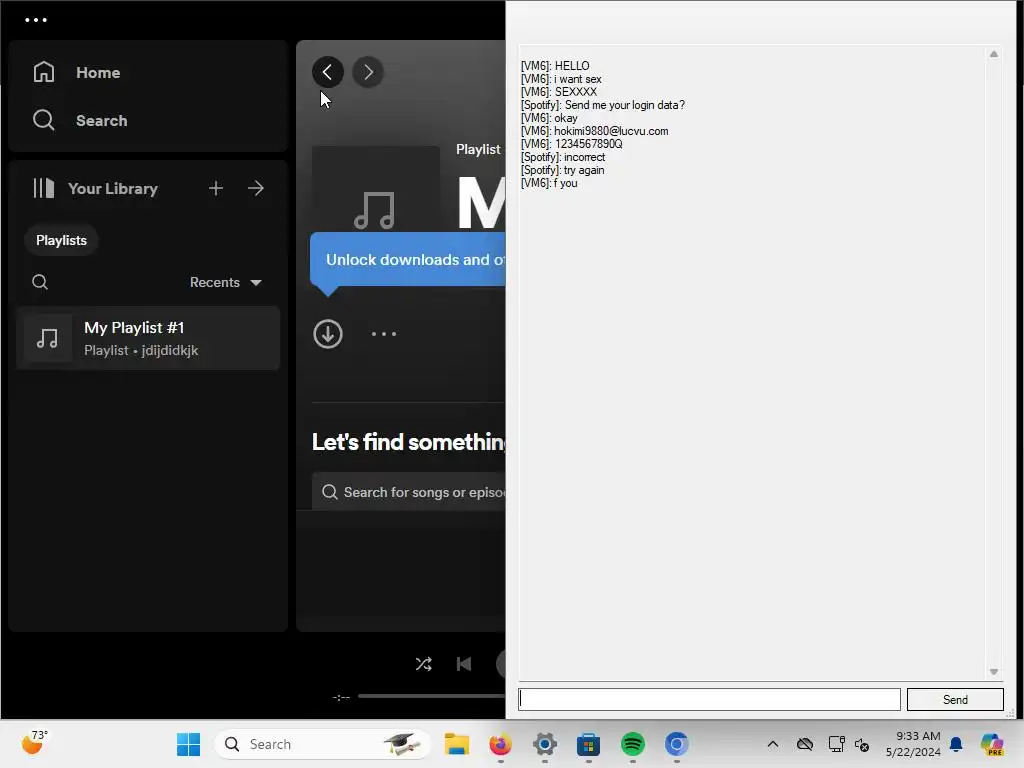Download the playlist
The width and height of the screenshot is (1024, 768).
pyautogui.click(x=328, y=334)
